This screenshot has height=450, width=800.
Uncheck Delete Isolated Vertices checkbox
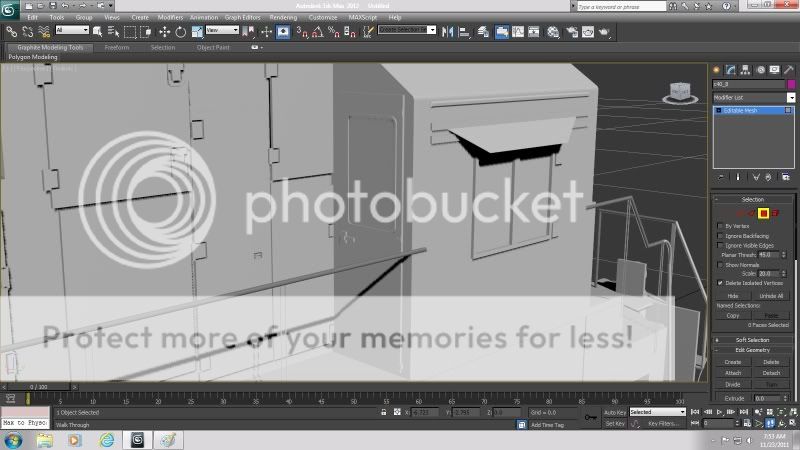720,283
